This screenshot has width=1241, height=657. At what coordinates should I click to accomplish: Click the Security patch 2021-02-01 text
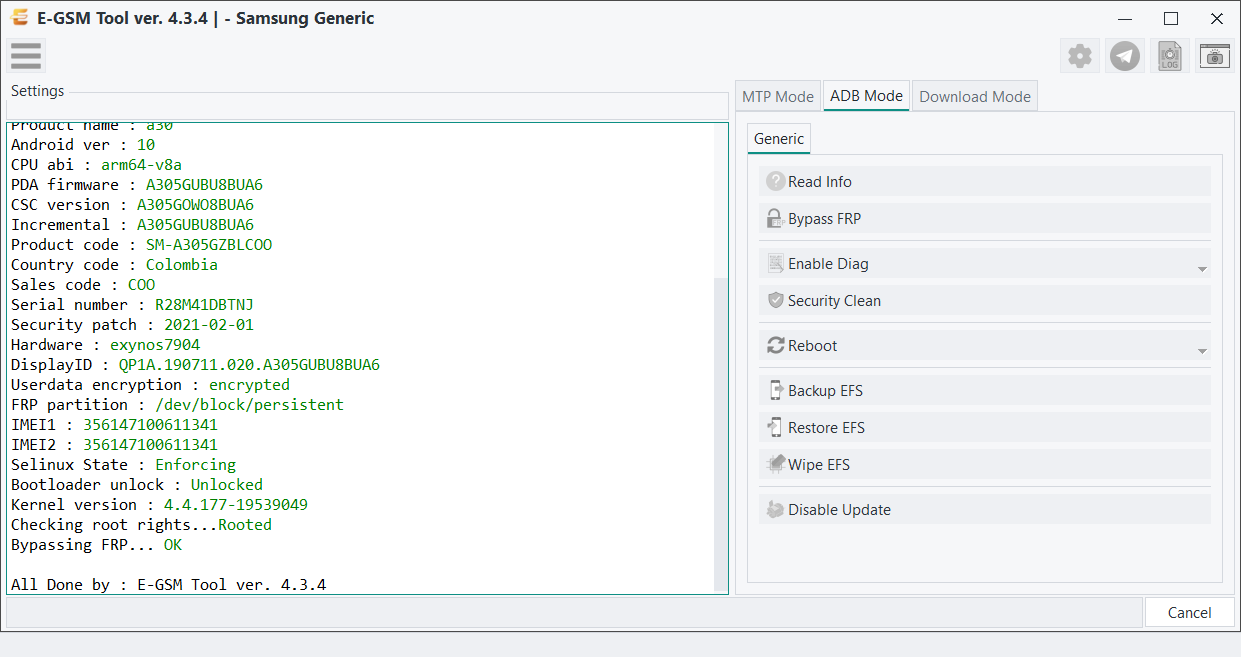[x=132, y=325]
